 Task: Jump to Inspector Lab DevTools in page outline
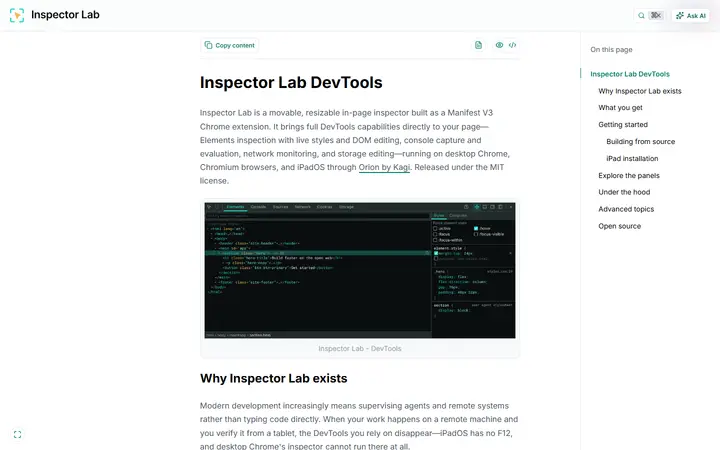tap(630, 74)
